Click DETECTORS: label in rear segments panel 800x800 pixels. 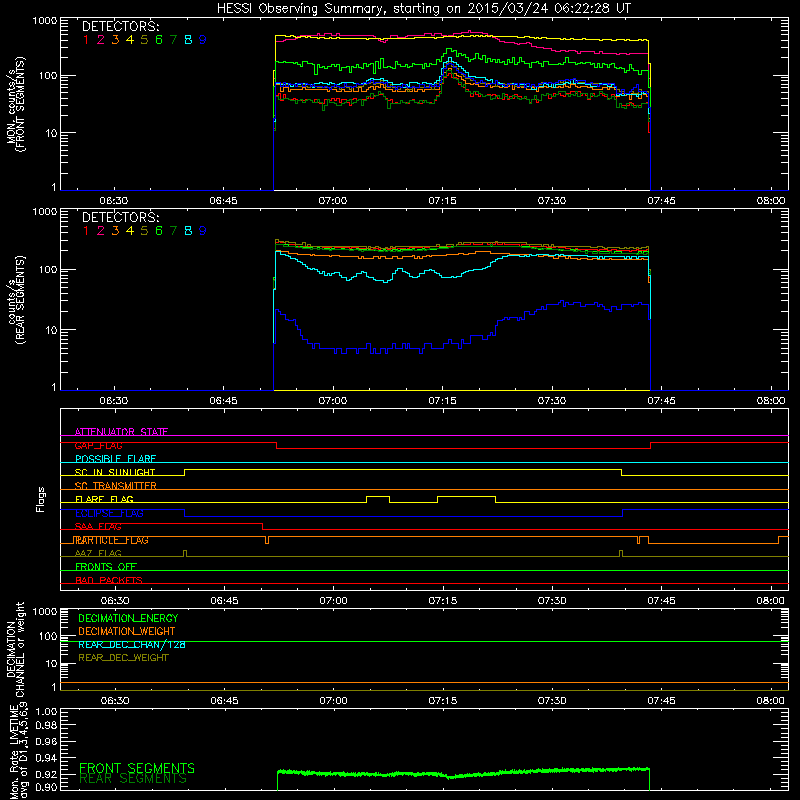point(120,218)
